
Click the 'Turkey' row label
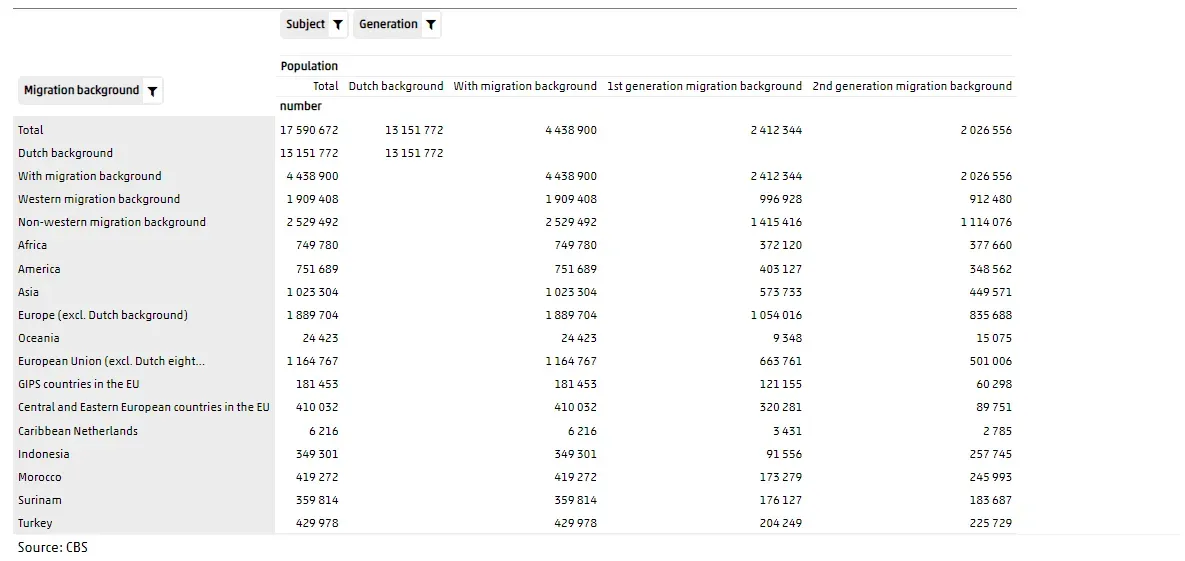click(x=35, y=523)
